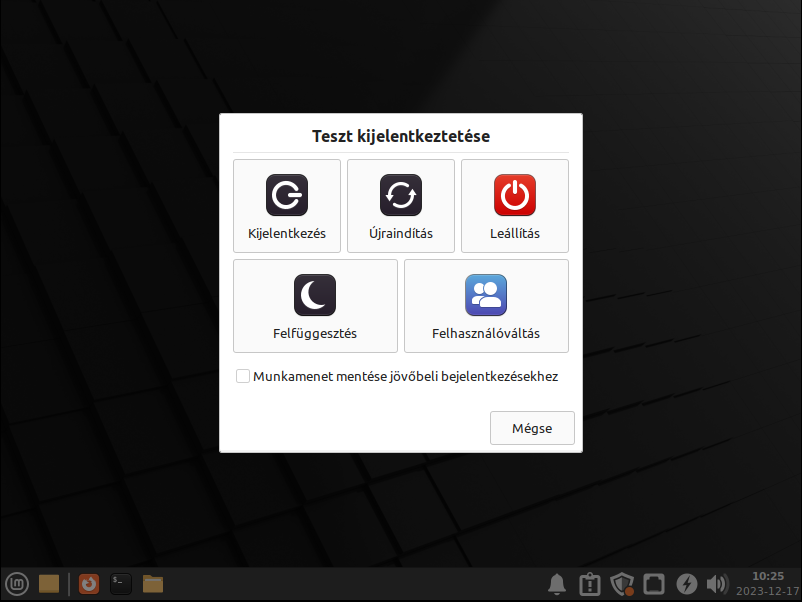Viewport: 802px width, 602px height.
Task: Click the volume speaker tray icon
Action: point(717,584)
